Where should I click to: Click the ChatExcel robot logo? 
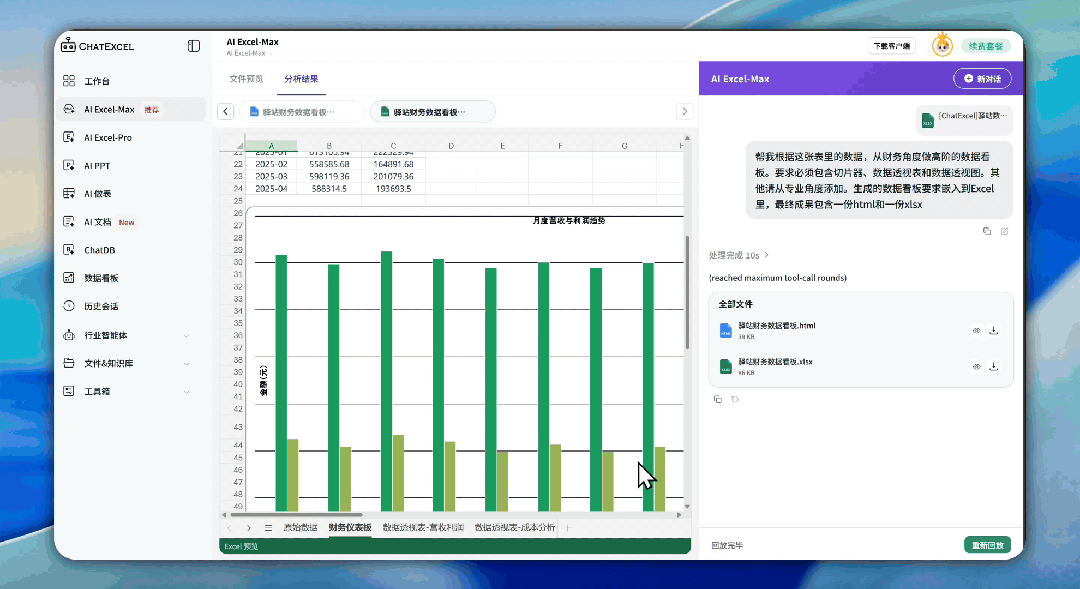point(68,45)
